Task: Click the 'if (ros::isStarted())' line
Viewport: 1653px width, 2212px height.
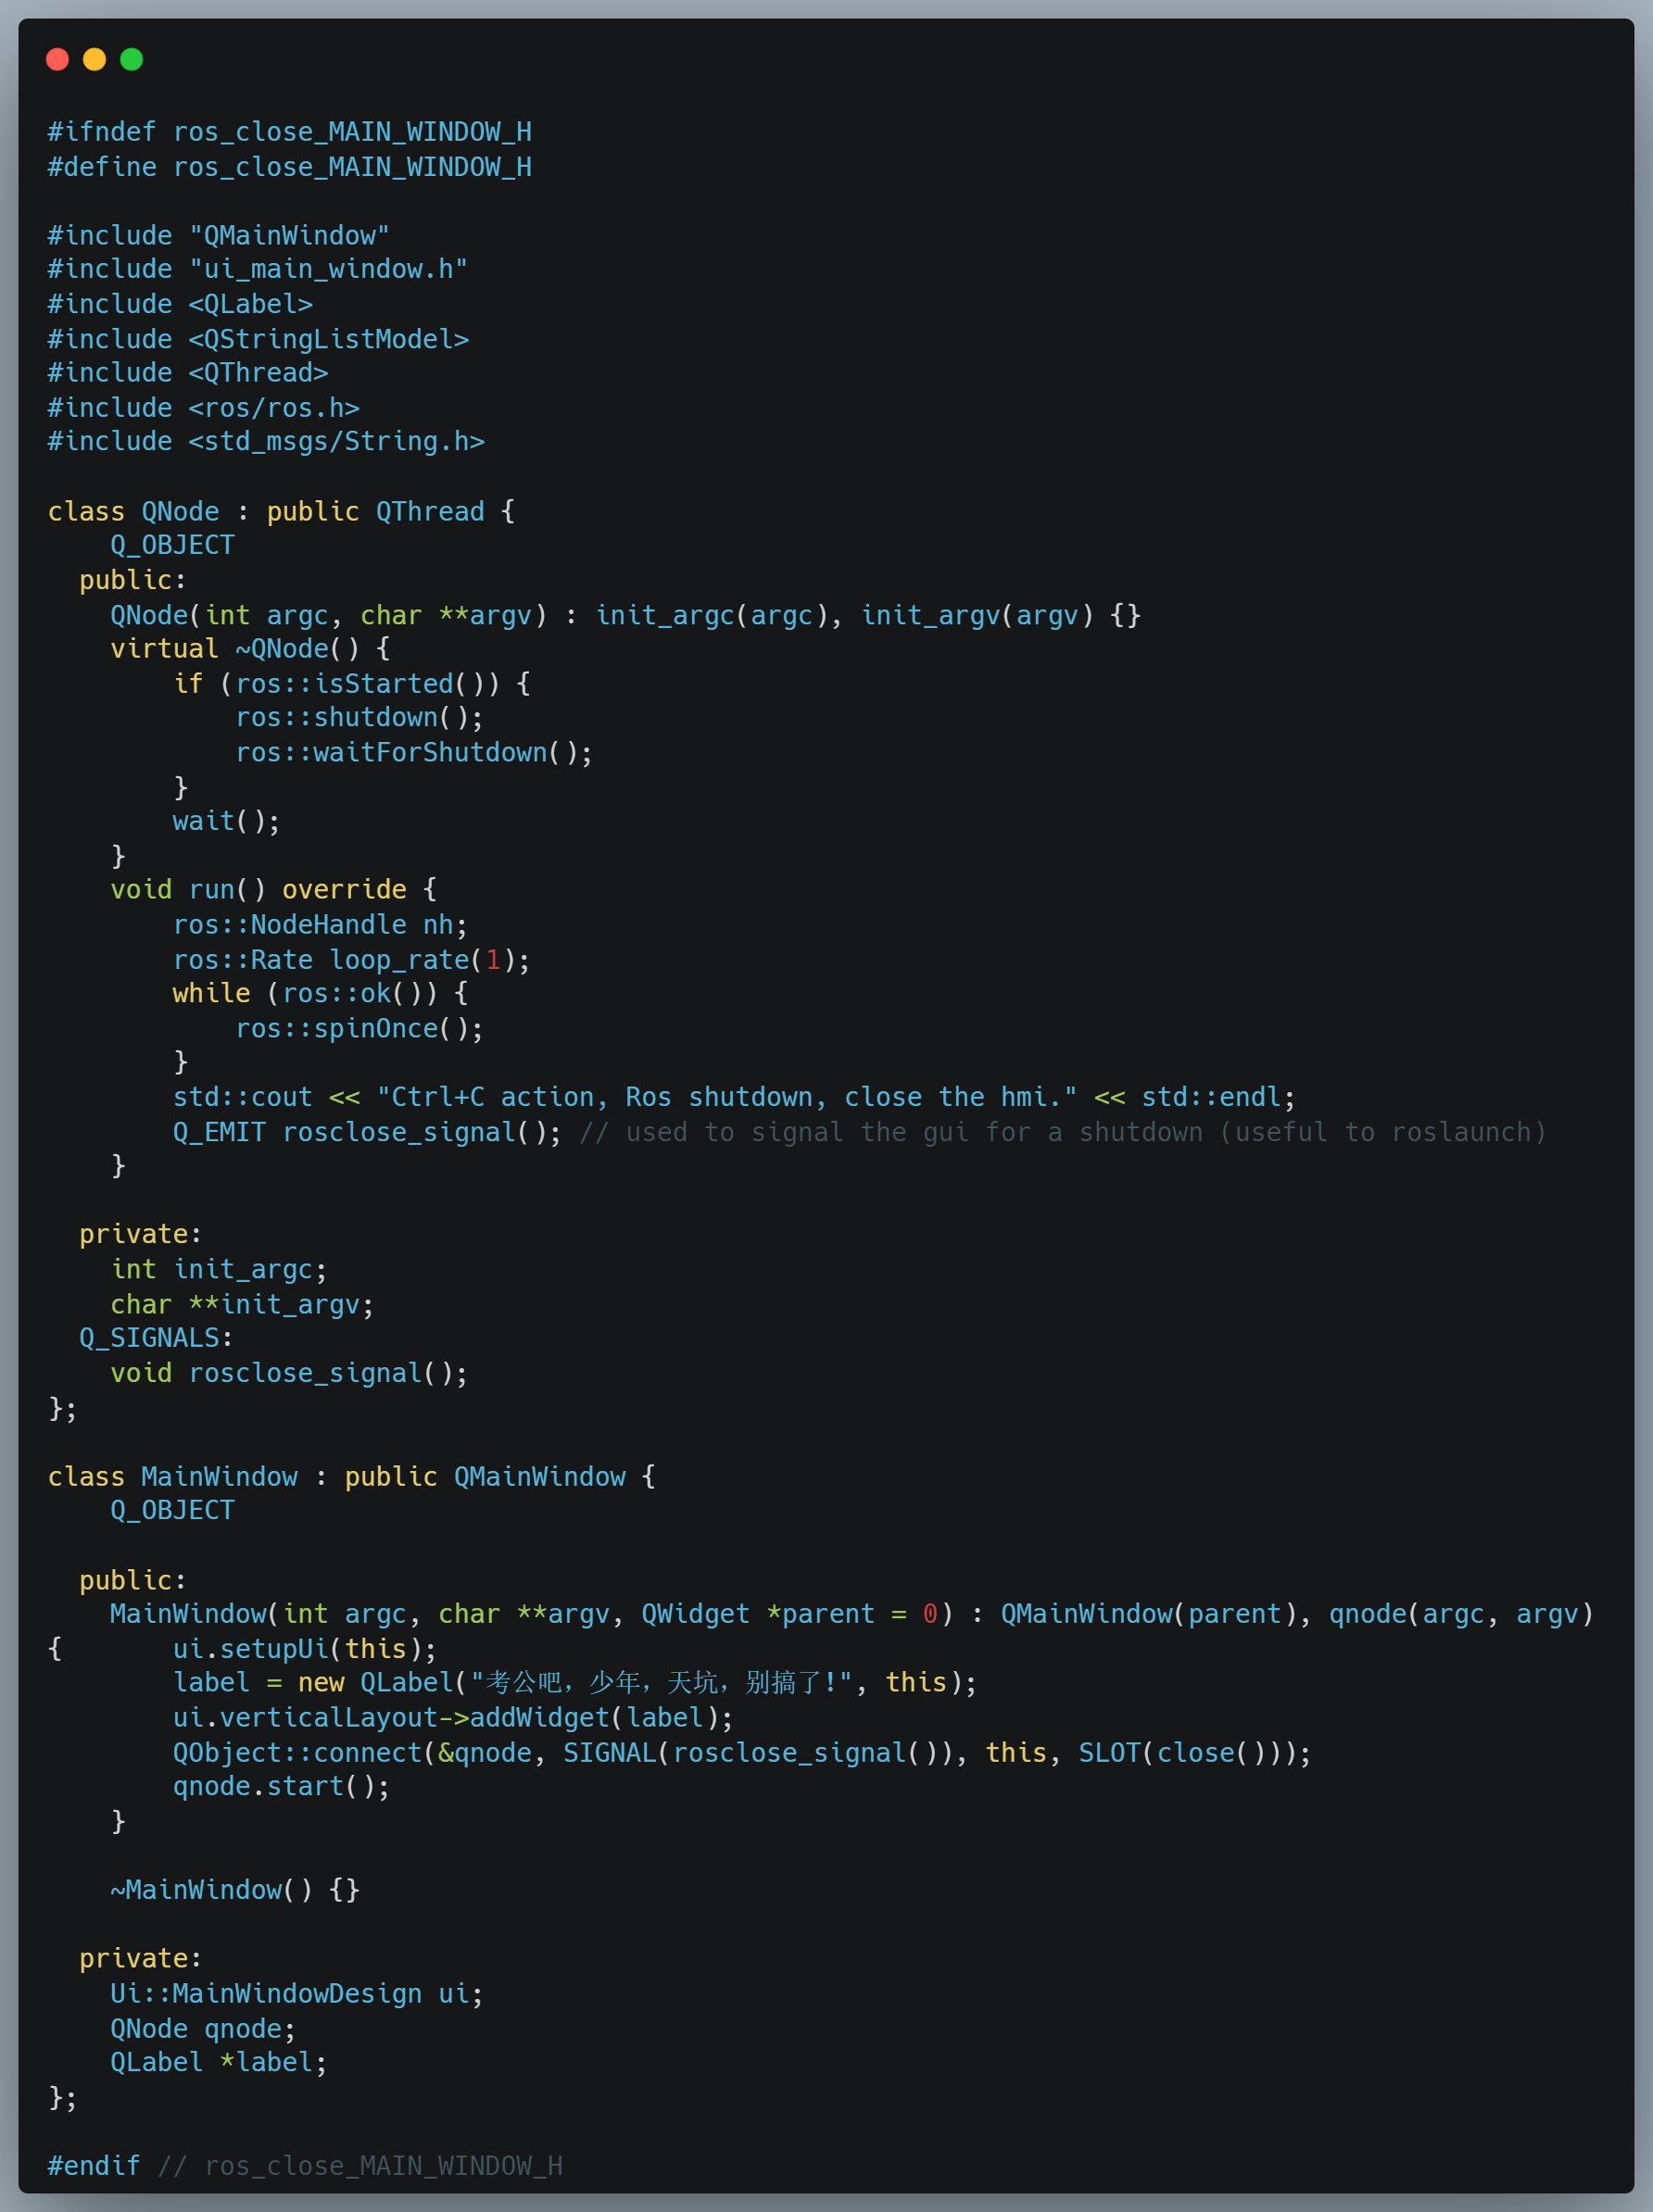Action: tap(352, 684)
